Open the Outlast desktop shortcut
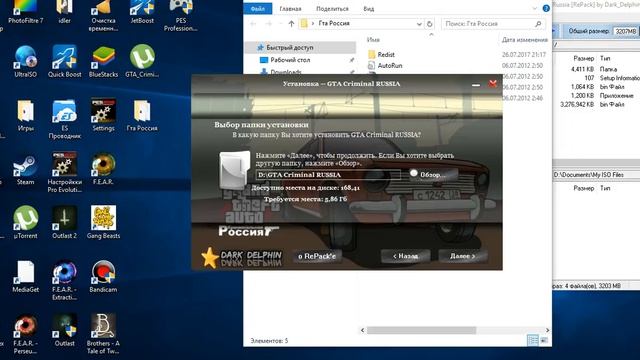Viewport: 640px width, 360px height. point(64,331)
